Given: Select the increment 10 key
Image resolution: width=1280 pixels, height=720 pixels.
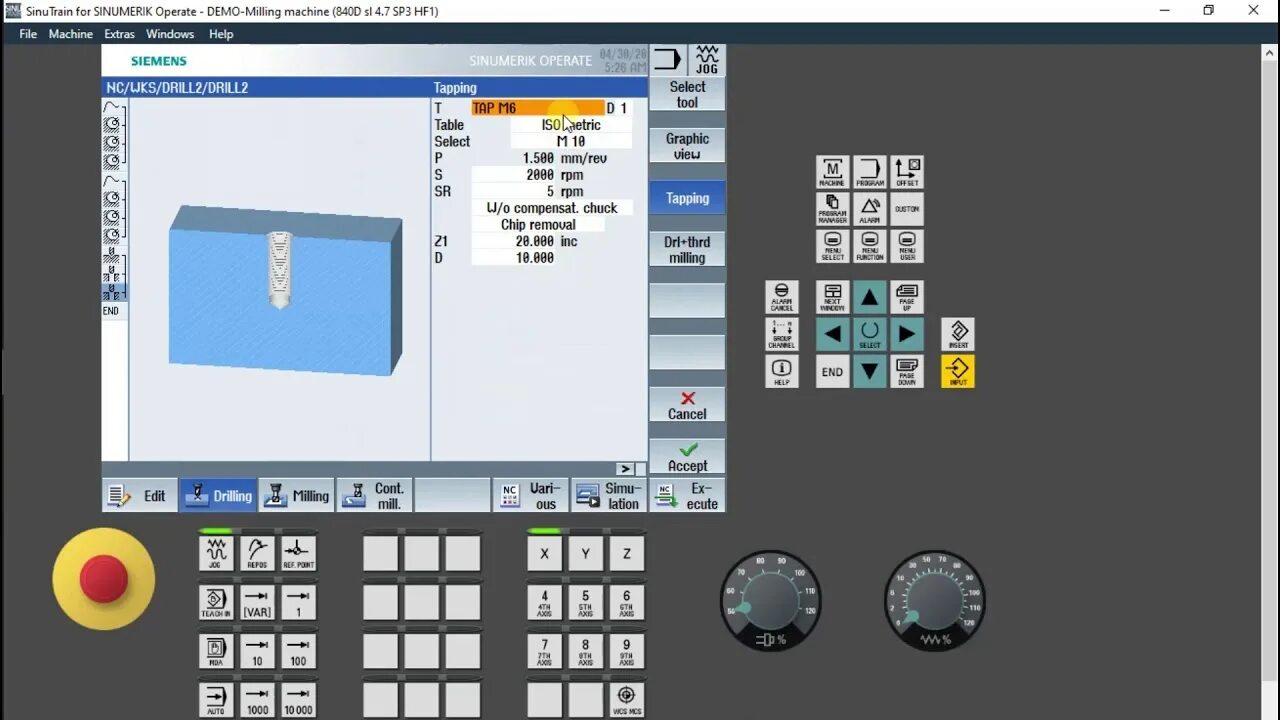Looking at the screenshot, I should click(x=257, y=651).
